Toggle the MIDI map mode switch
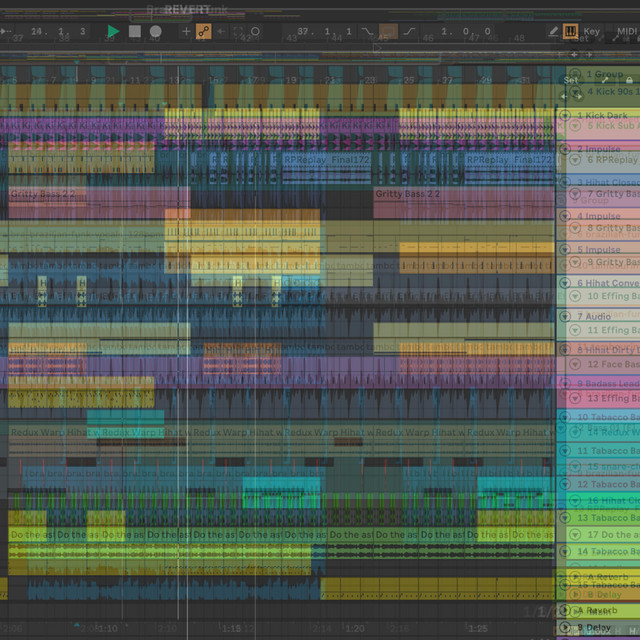Viewport: 640px width, 640px height. 627,32
